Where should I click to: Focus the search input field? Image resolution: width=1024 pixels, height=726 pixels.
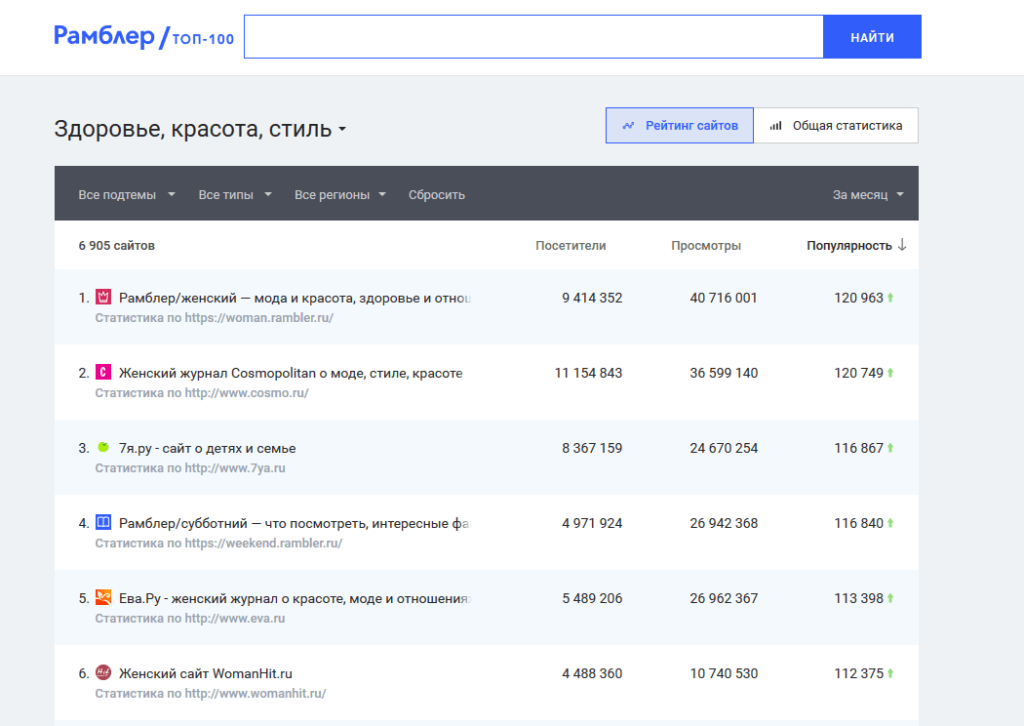tap(533, 37)
